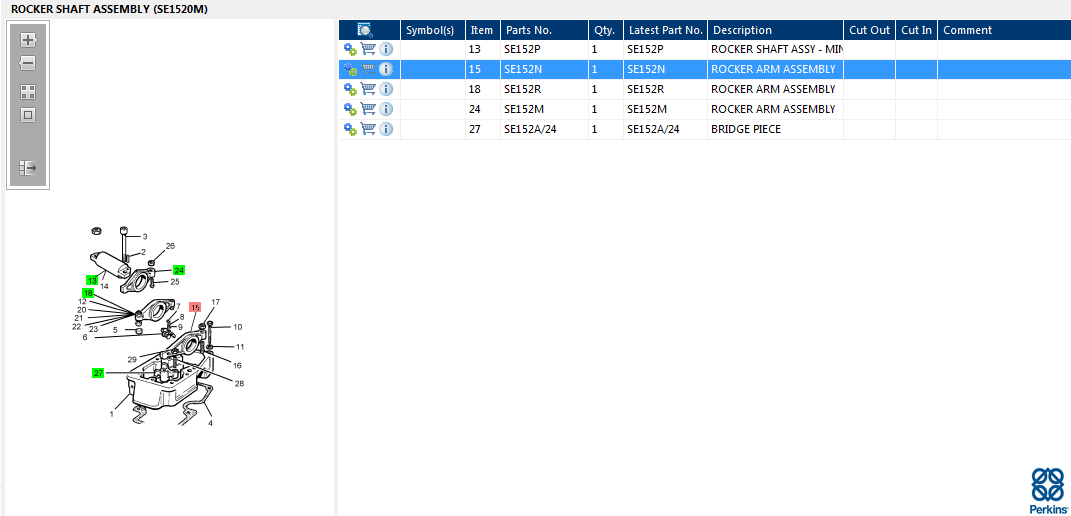The image size is (1071, 516).
Task: Open the gears icon for SE152P row
Action: coord(350,49)
